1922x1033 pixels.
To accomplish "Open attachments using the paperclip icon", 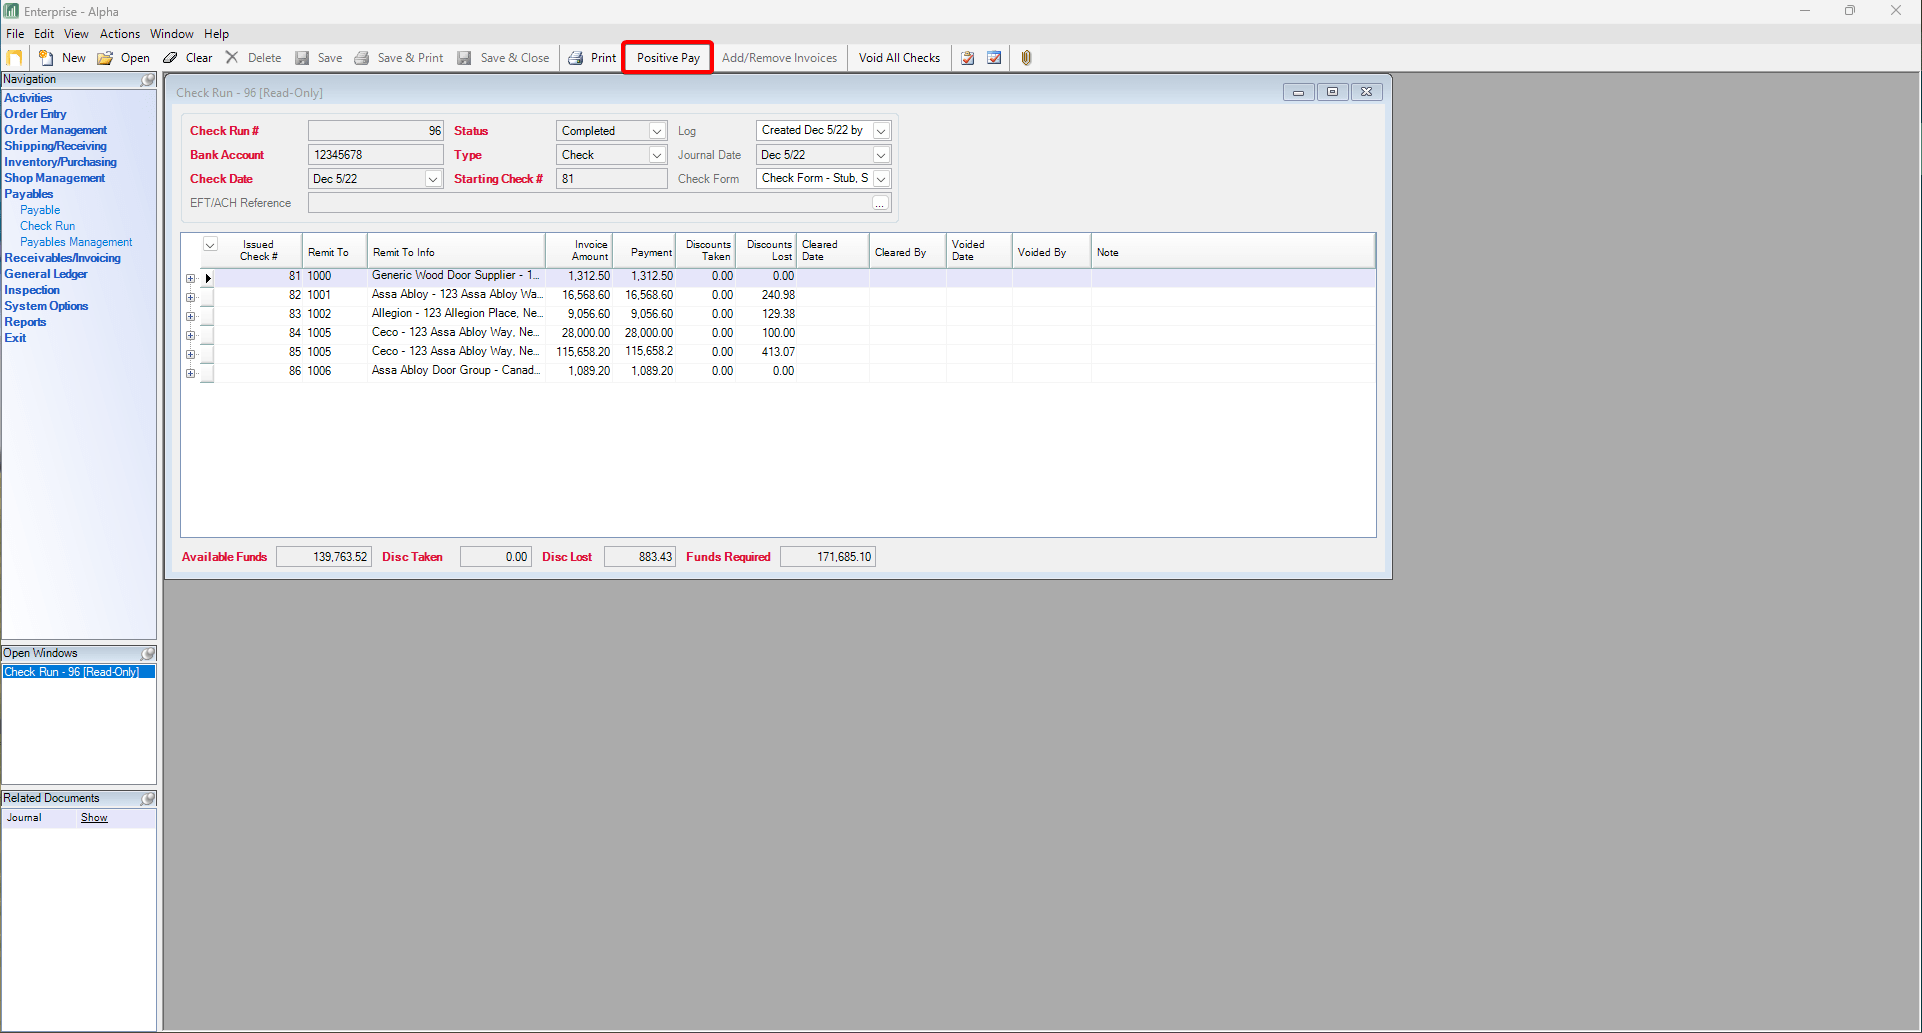I will (1025, 57).
